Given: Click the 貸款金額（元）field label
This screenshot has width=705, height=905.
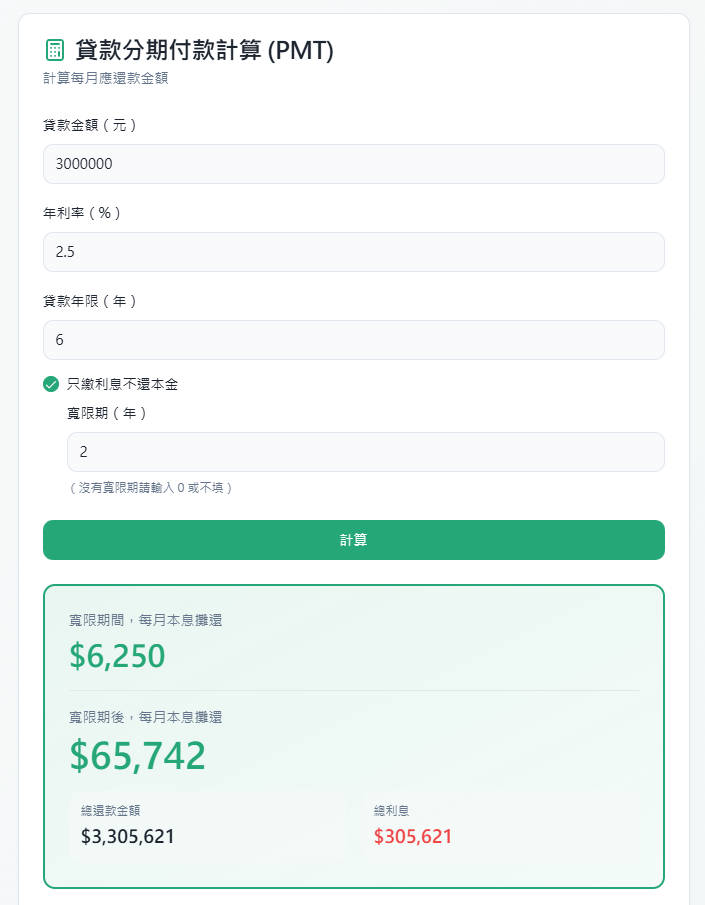Looking at the screenshot, I should coord(88,126).
